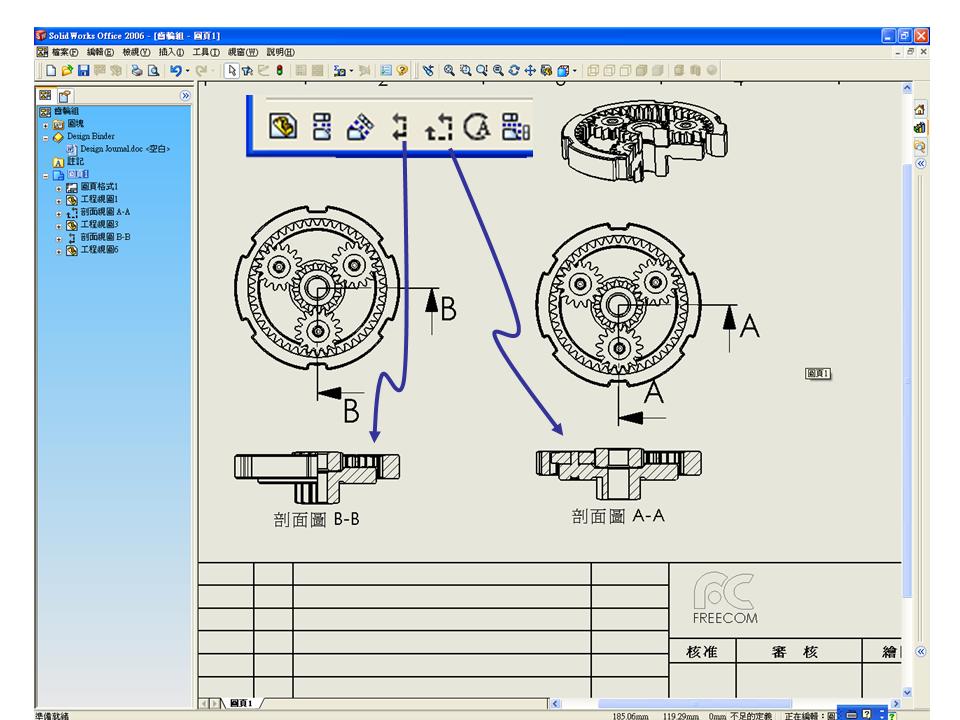Open the 視窗(W) menu

(243, 52)
